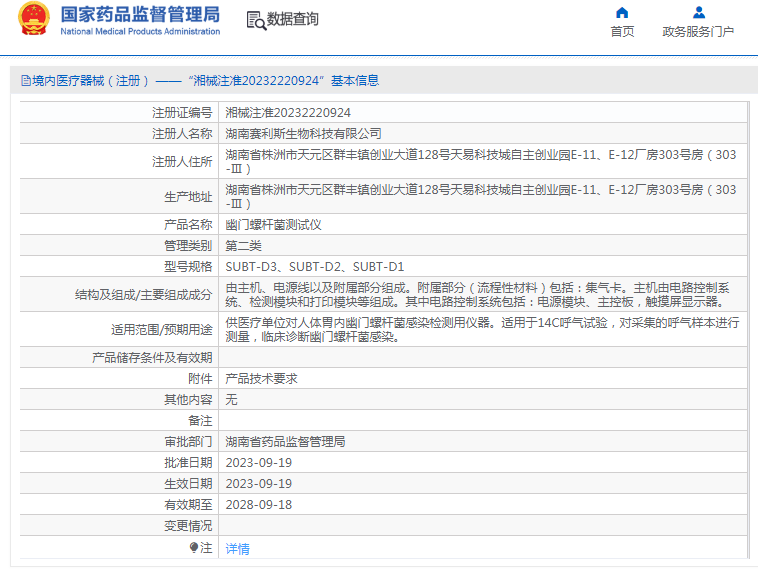
Task: Select 批准日期 value 2023-09-19
Action: coord(259,463)
